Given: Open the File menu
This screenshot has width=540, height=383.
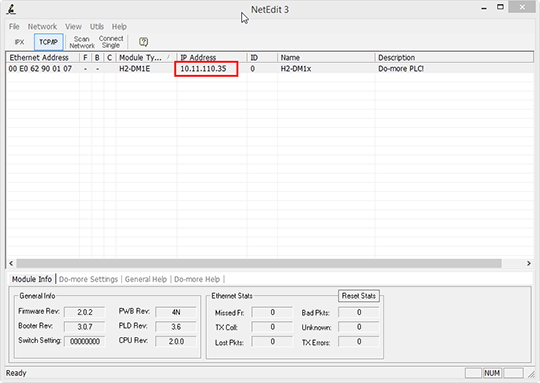Looking at the screenshot, I should click(14, 27).
